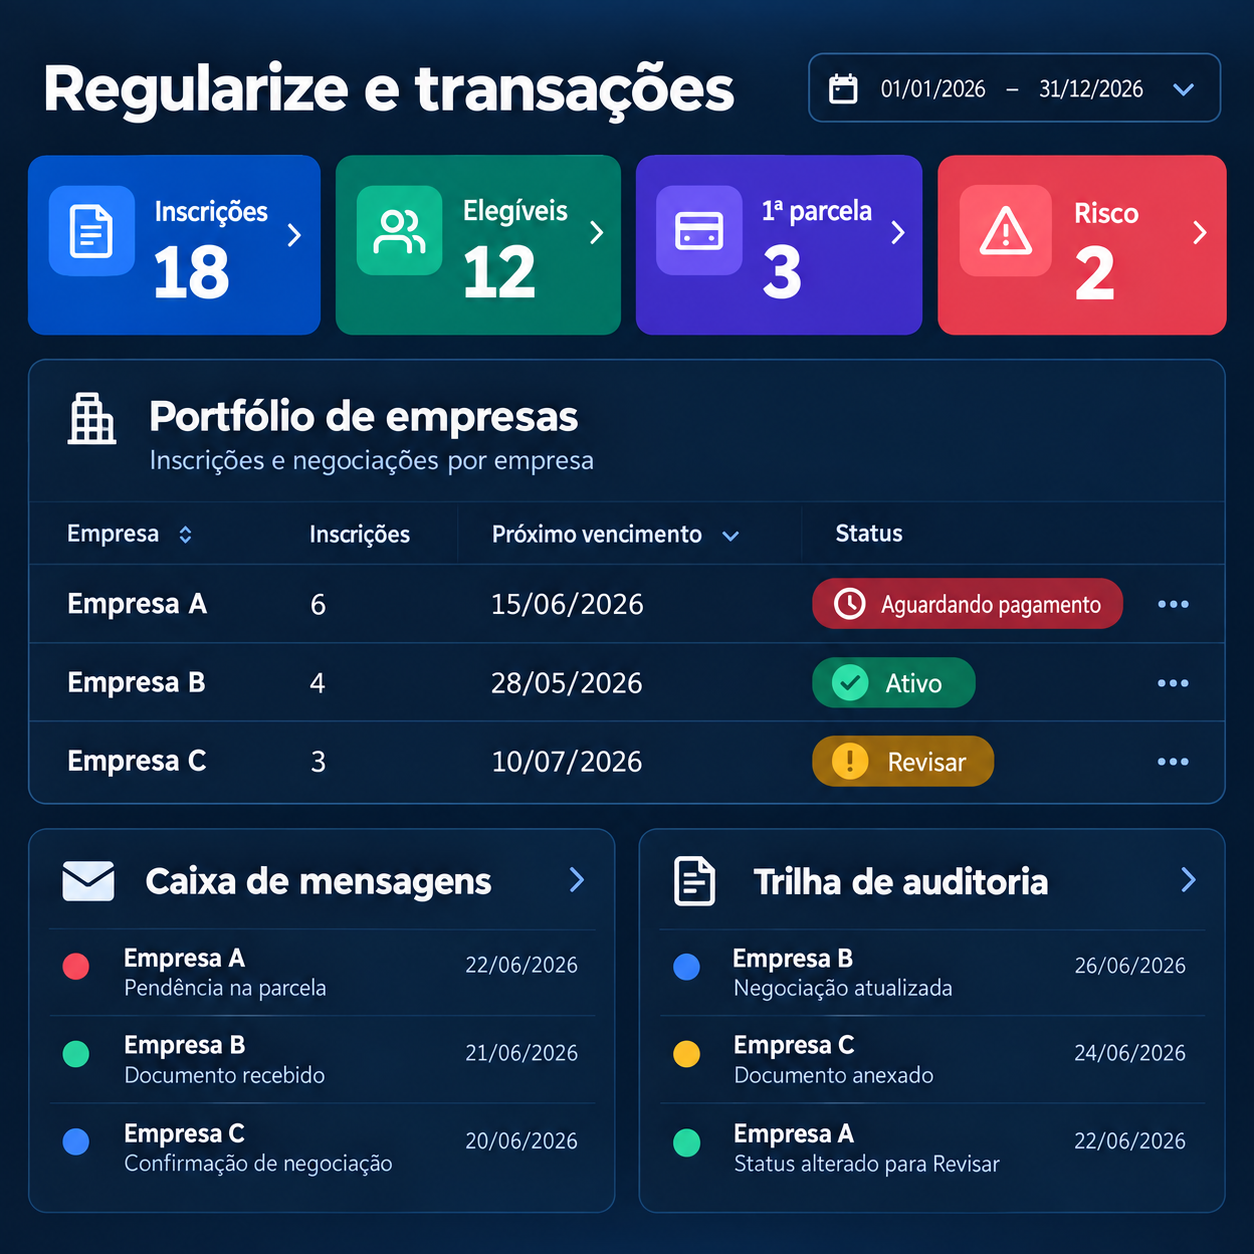Image resolution: width=1254 pixels, height=1254 pixels.
Task: Click the Risco warning triangle icon
Action: [x=1005, y=231]
